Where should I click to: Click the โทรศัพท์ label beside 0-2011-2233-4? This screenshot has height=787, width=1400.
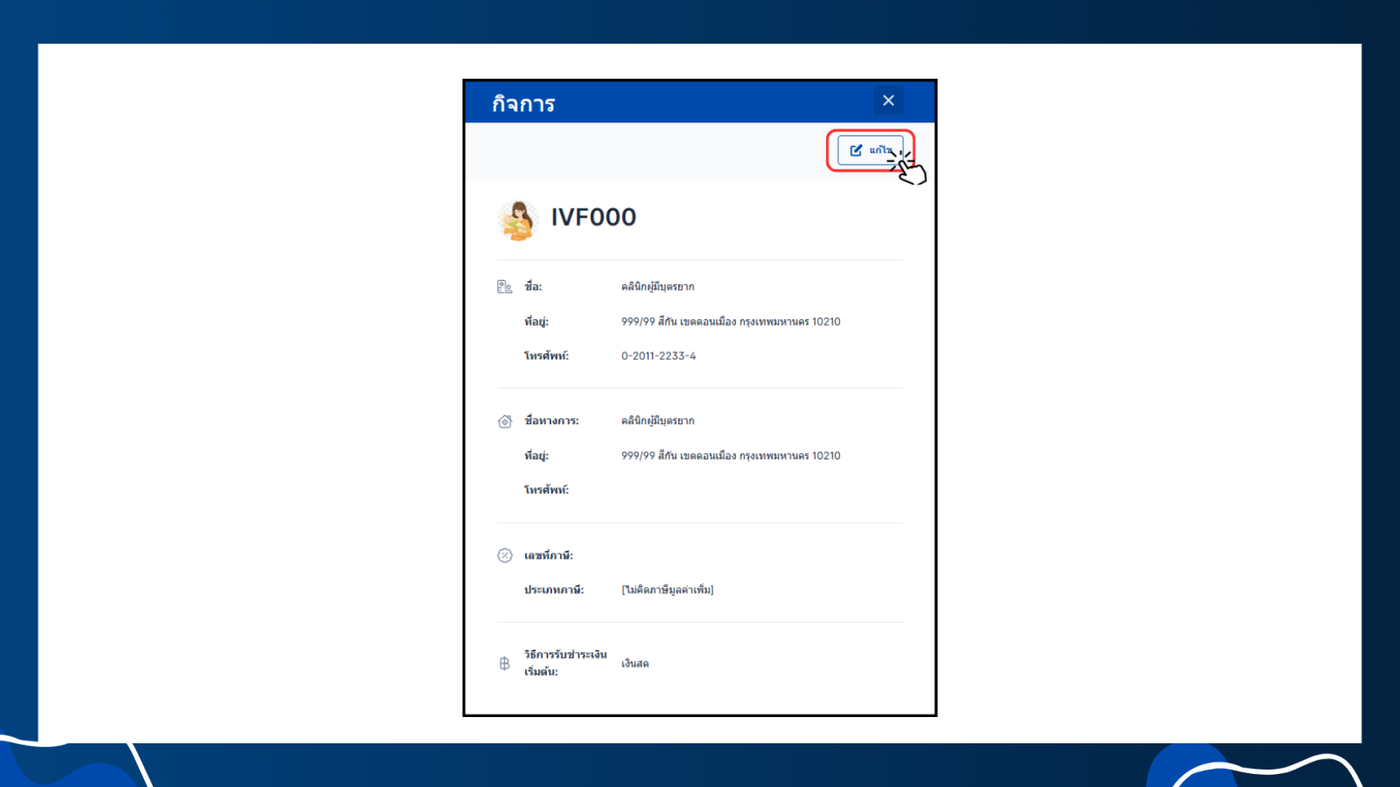546,356
